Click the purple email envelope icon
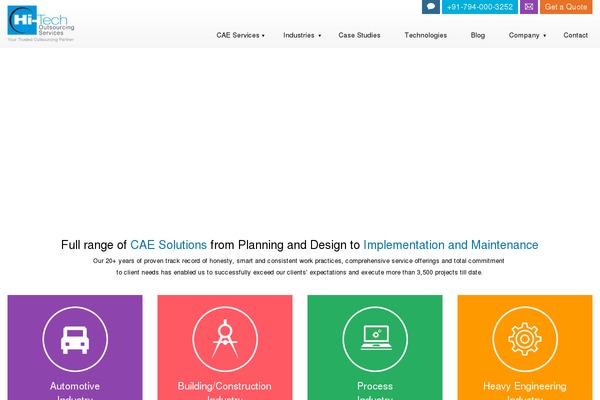Viewport: 600px width, 400px height. point(529,7)
